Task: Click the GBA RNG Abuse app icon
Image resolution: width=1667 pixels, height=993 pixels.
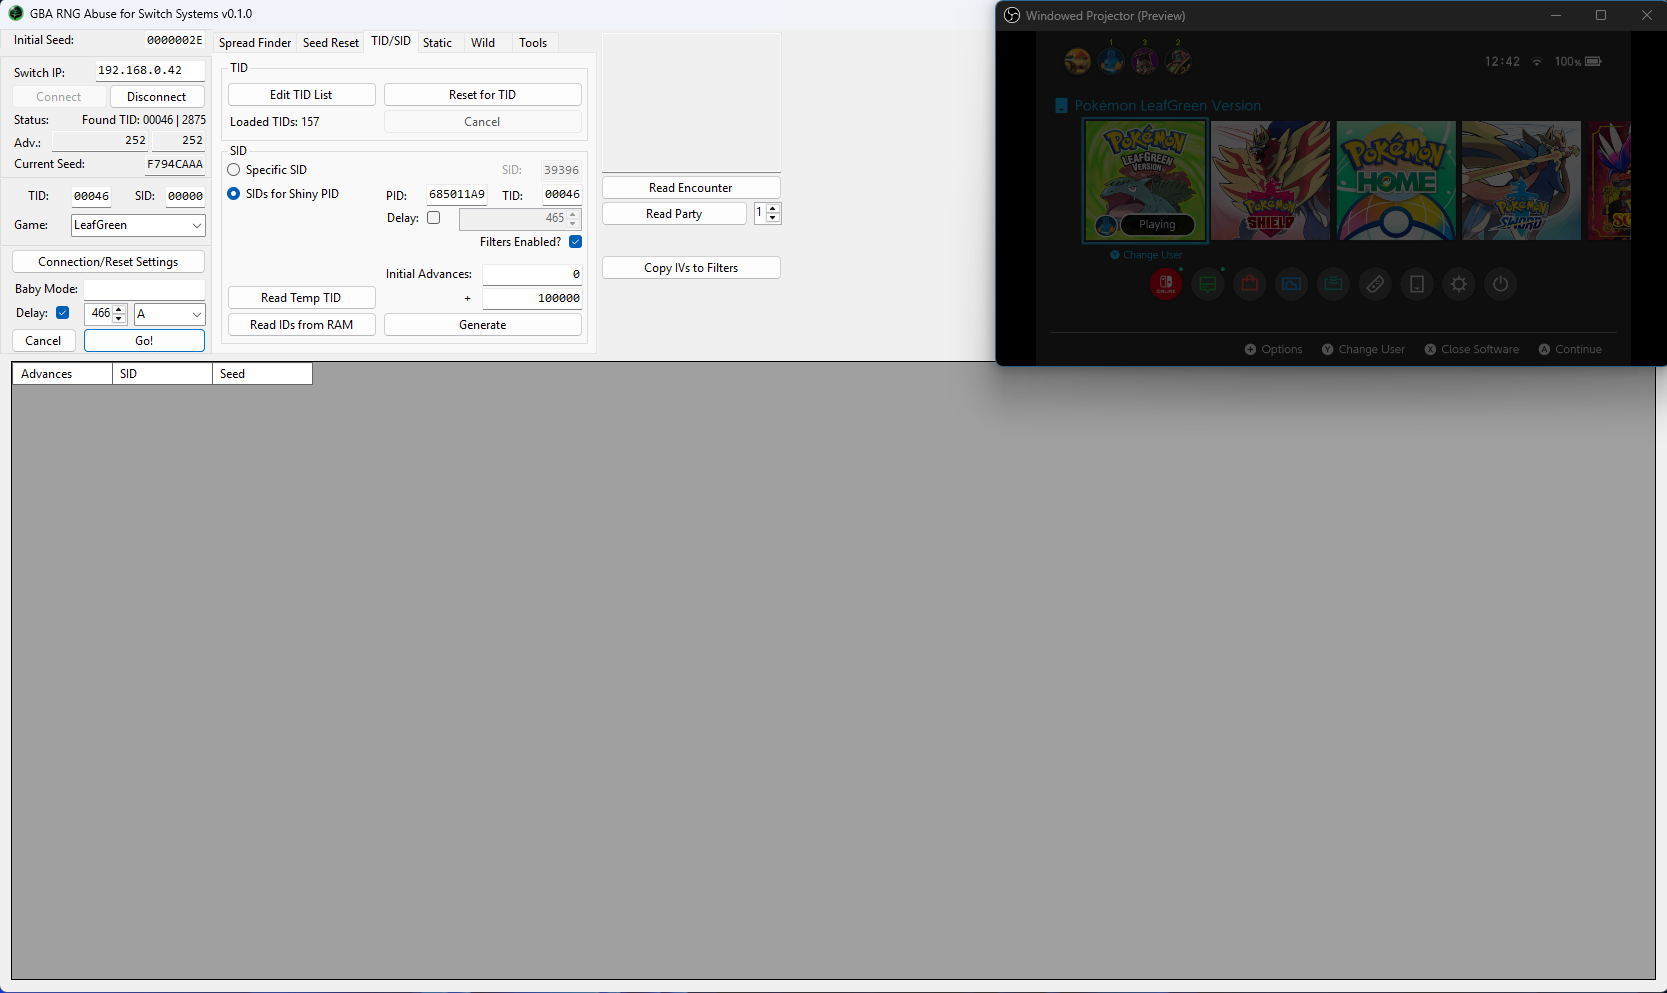Action: pos(16,13)
